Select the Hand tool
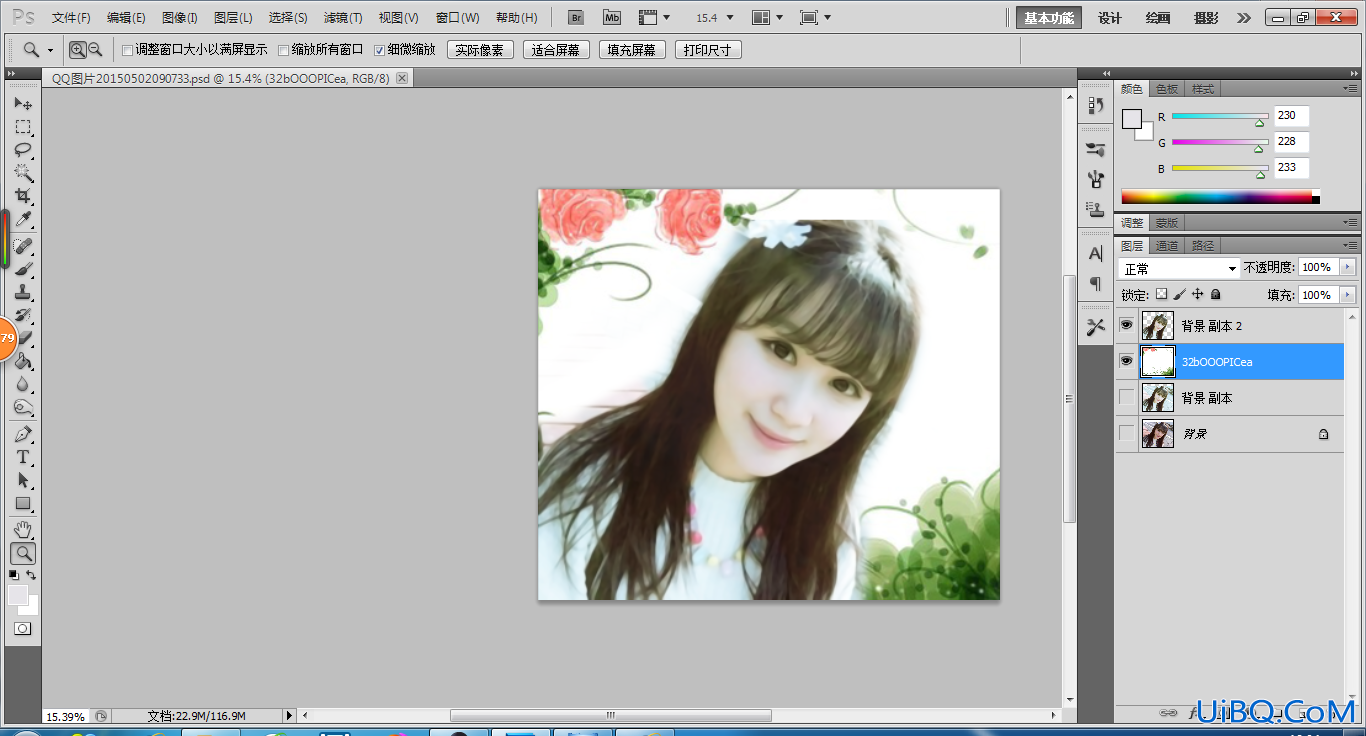The height and width of the screenshot is (736, 1366). tap(23, 530)
